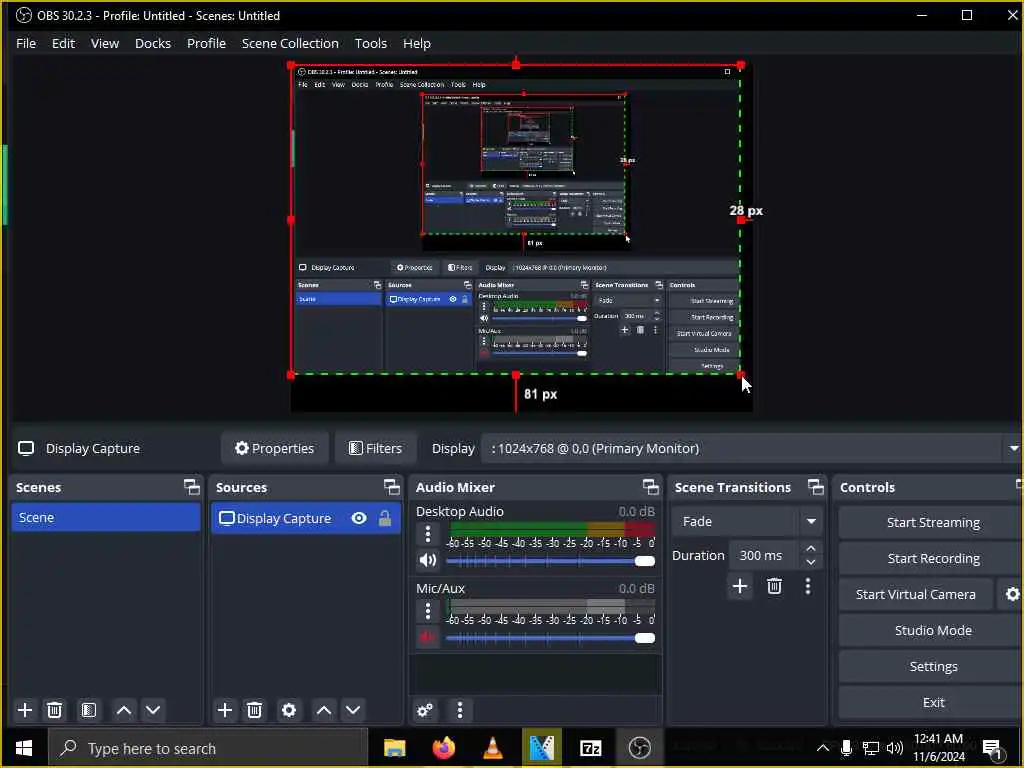1024x768 pixels.
Task: Open the Docks menu
Action: (153, 43)
